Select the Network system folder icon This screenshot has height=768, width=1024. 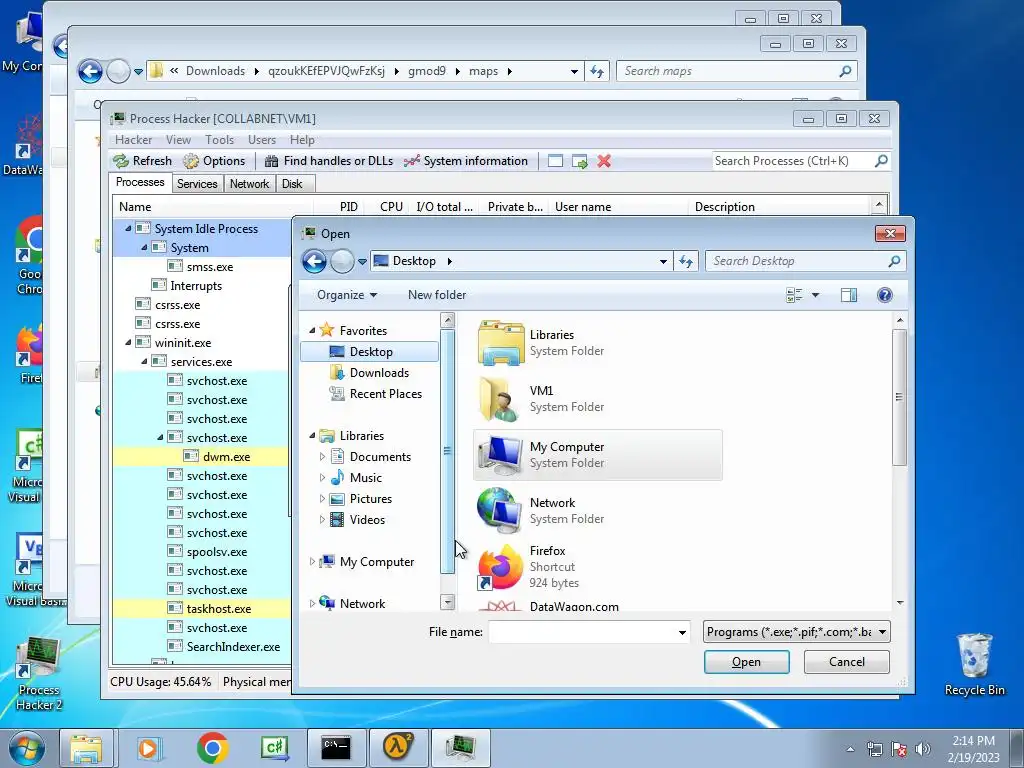[501, 510]
